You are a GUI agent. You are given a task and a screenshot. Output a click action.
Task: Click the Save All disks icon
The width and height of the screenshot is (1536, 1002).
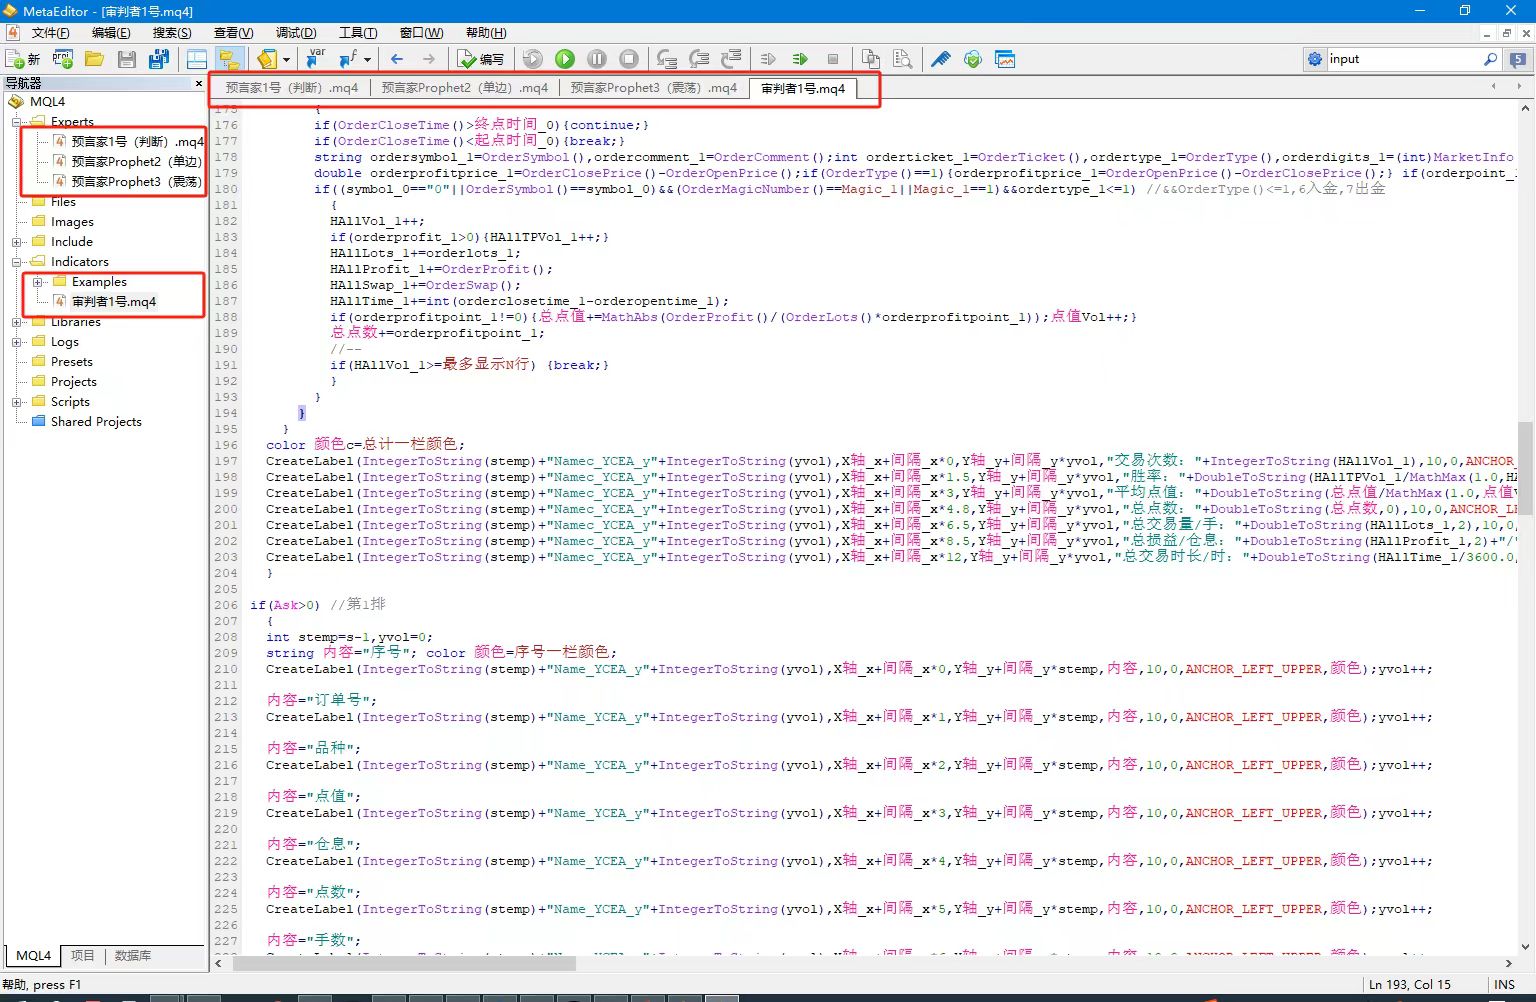pyautogui.click(x=159, y=60)
